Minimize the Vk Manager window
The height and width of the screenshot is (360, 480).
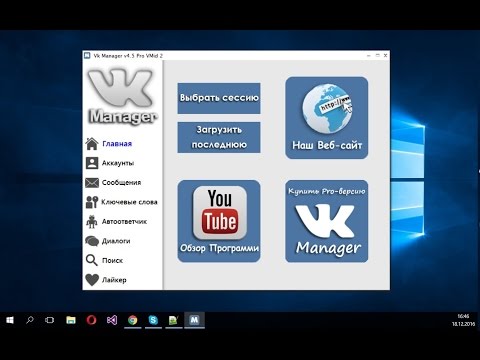tap(369, 55)
